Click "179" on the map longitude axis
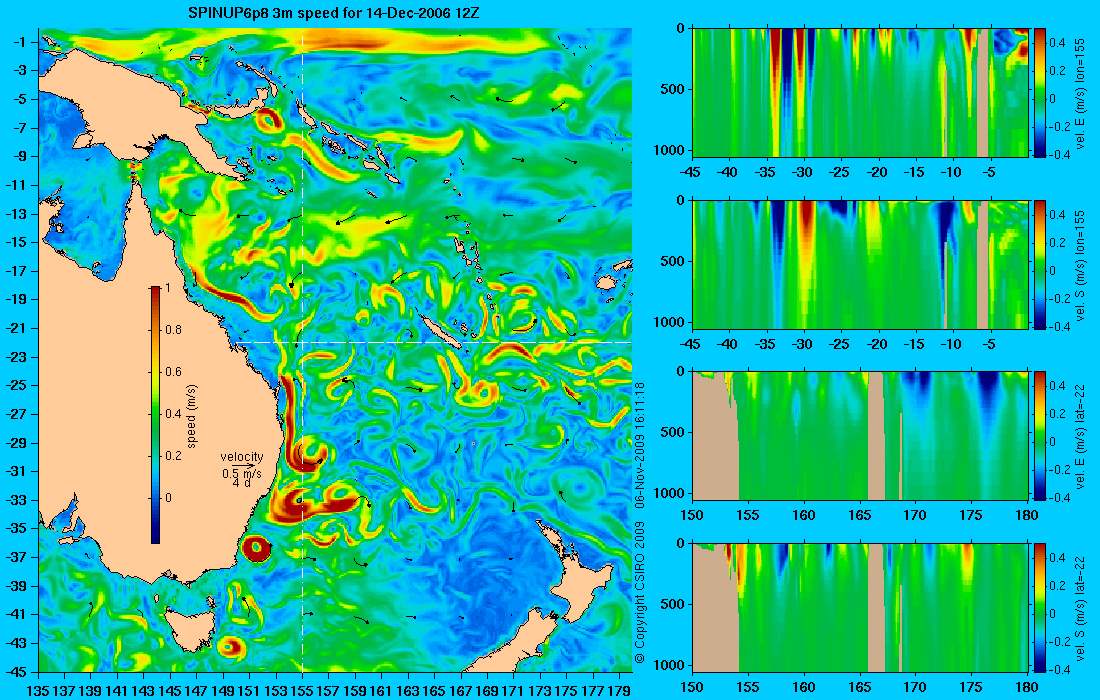This screenshot has height=700, width=1100. (x=619, y=690)
